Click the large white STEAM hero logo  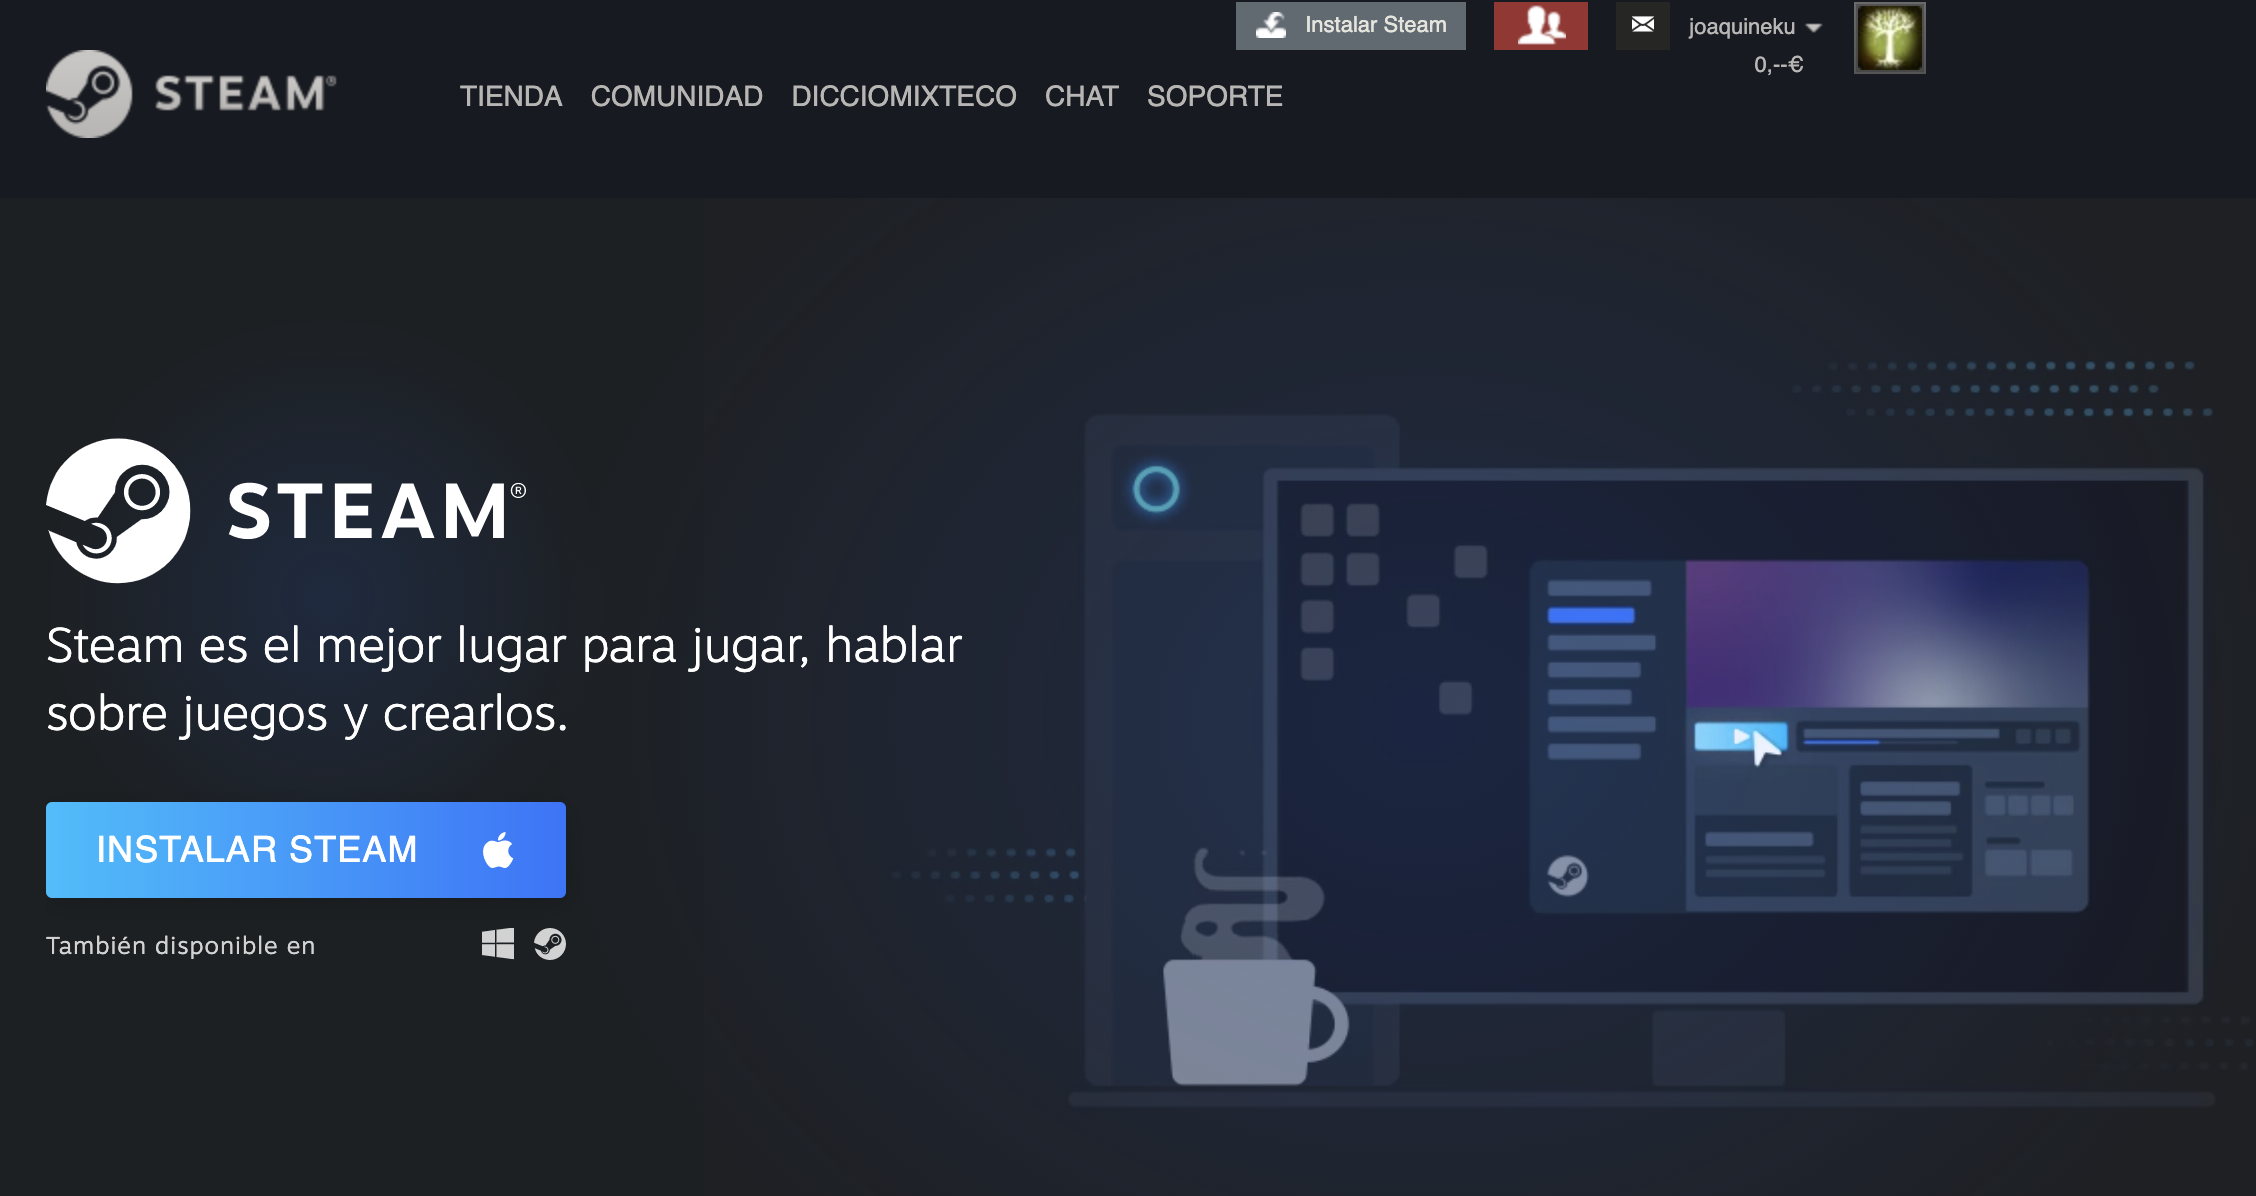(x=286, y=511)
